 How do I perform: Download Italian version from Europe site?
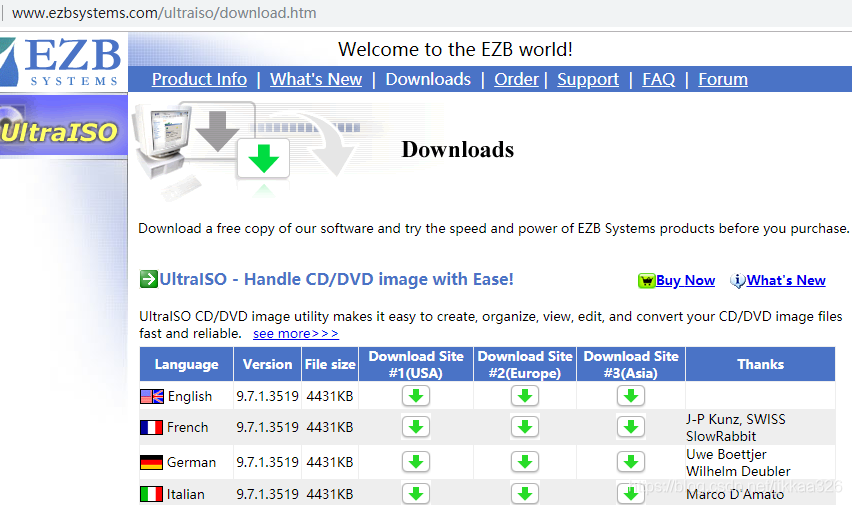point(525,494)
